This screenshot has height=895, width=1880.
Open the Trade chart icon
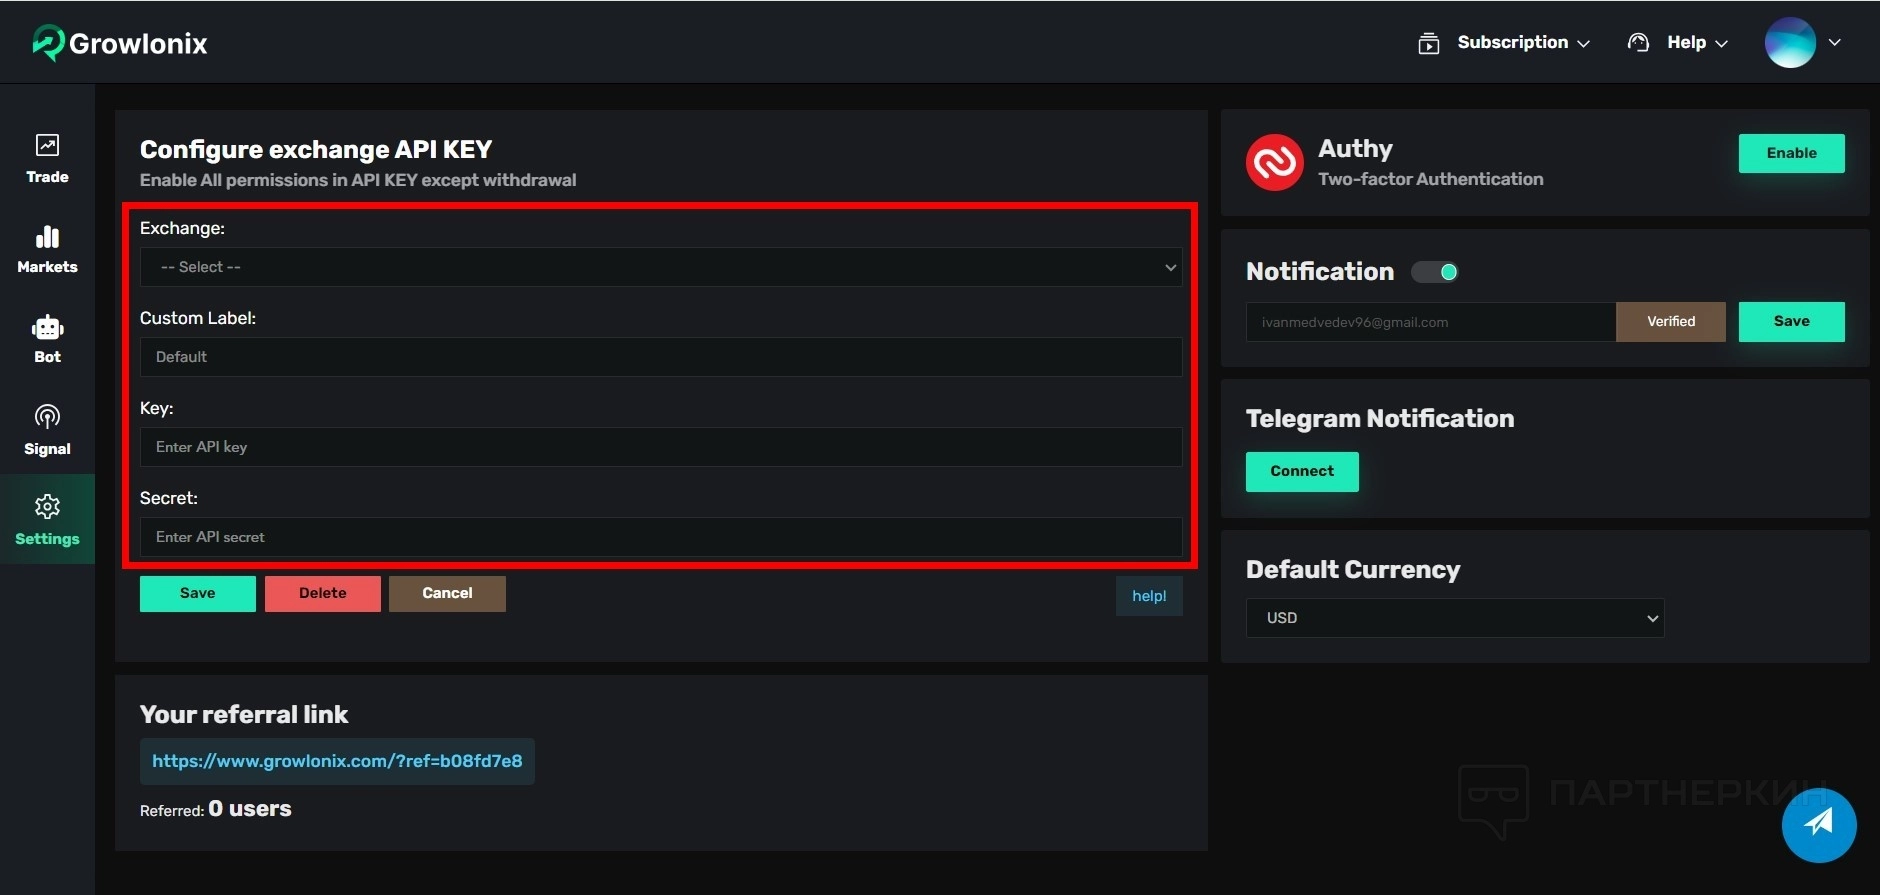point(47,145)
